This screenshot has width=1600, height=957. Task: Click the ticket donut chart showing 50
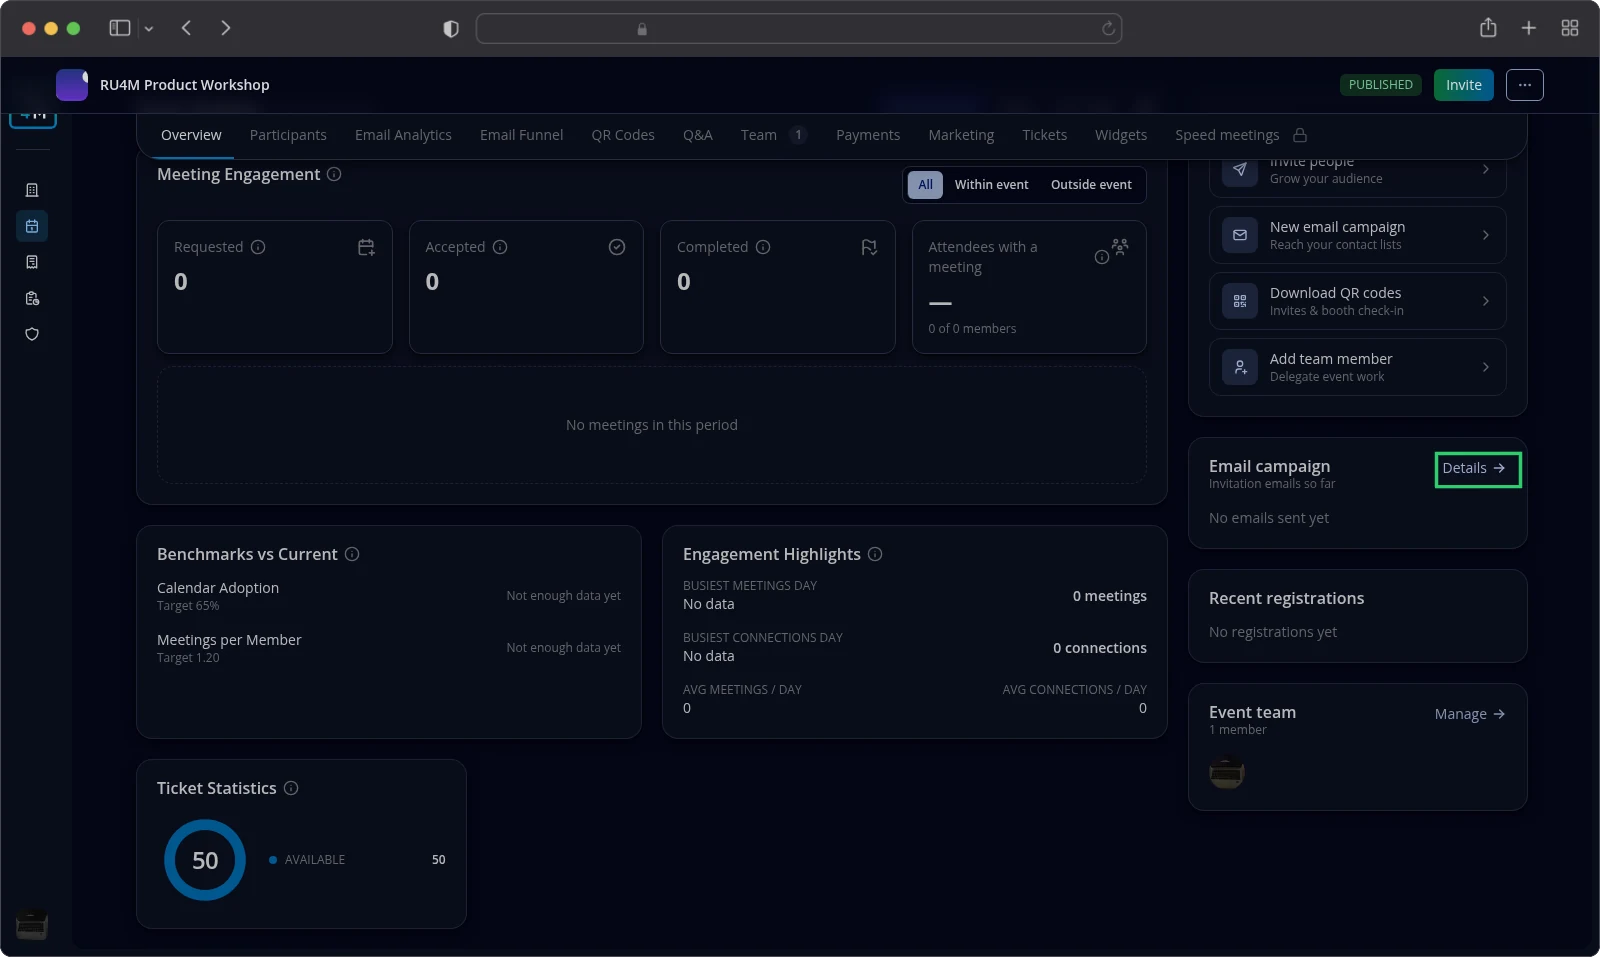tap(205, 860)
